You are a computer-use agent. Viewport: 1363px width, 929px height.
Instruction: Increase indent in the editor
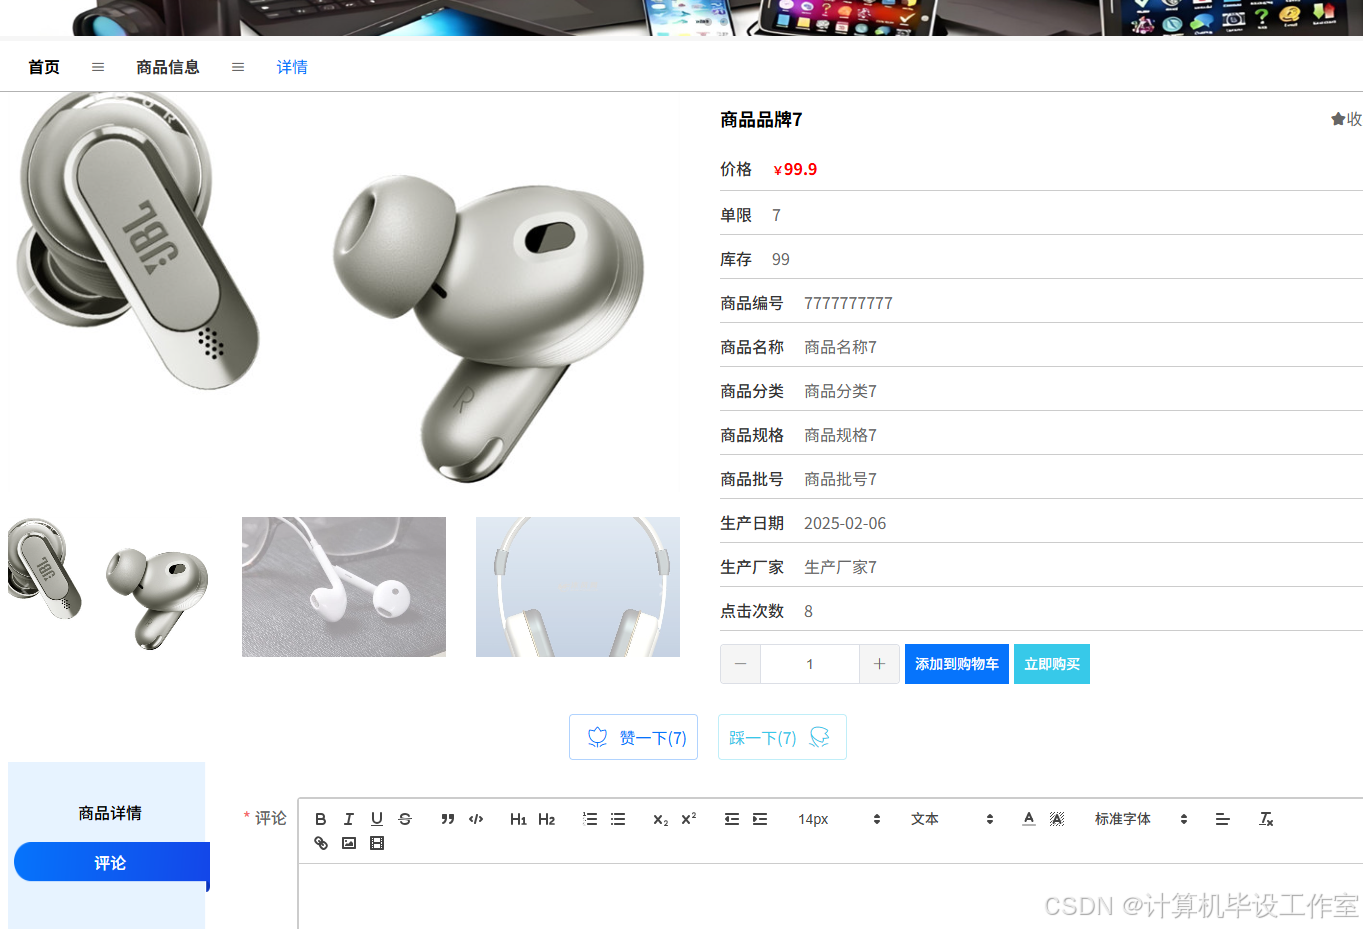click(x=760, y=819)
